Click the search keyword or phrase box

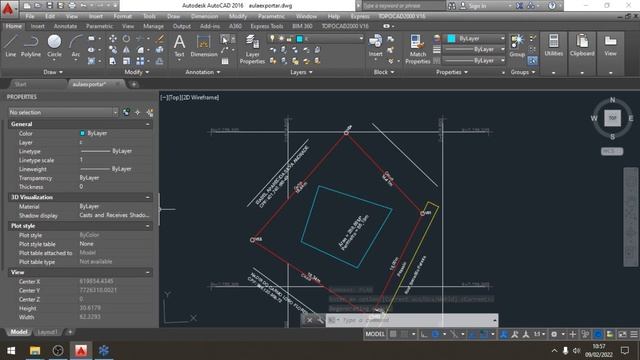click(404, 6)
